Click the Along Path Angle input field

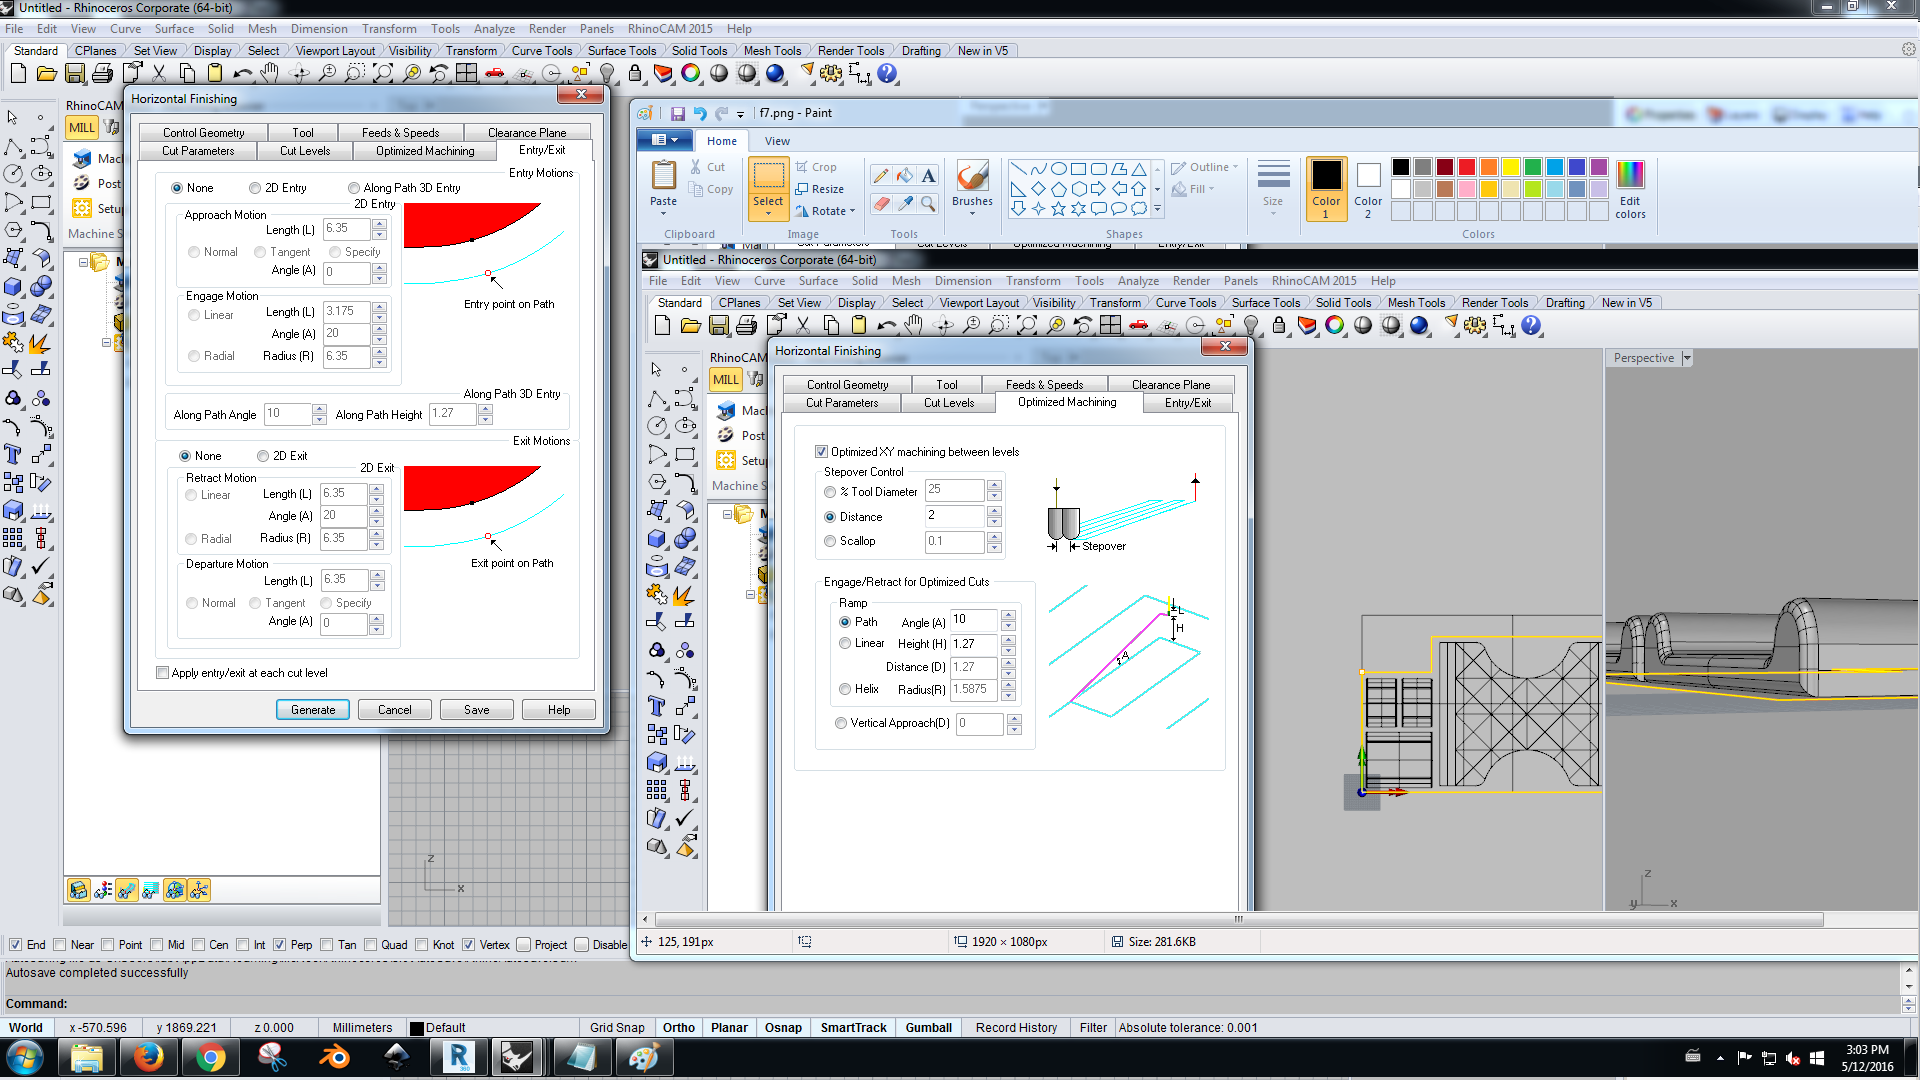288,414
